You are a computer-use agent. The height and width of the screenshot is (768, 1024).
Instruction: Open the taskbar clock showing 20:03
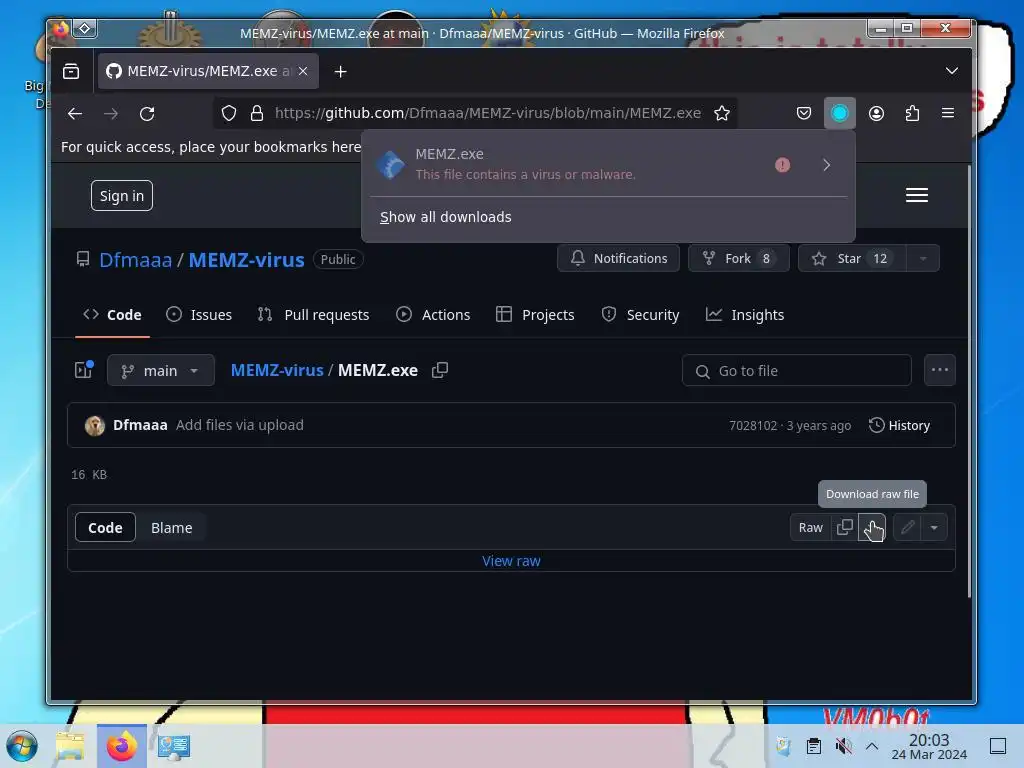(929, 746)
